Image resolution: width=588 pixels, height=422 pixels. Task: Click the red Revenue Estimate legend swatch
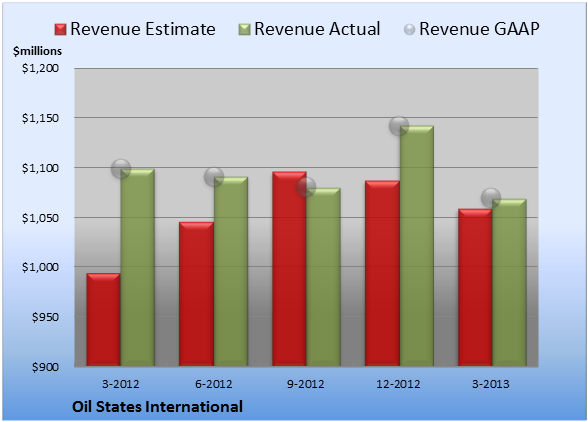tap(60, 30)
